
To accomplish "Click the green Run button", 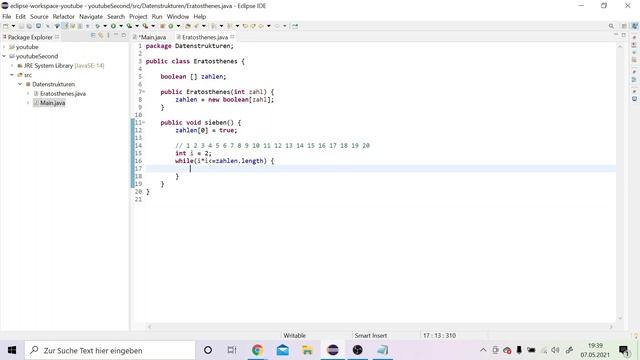I will (113, 26).
